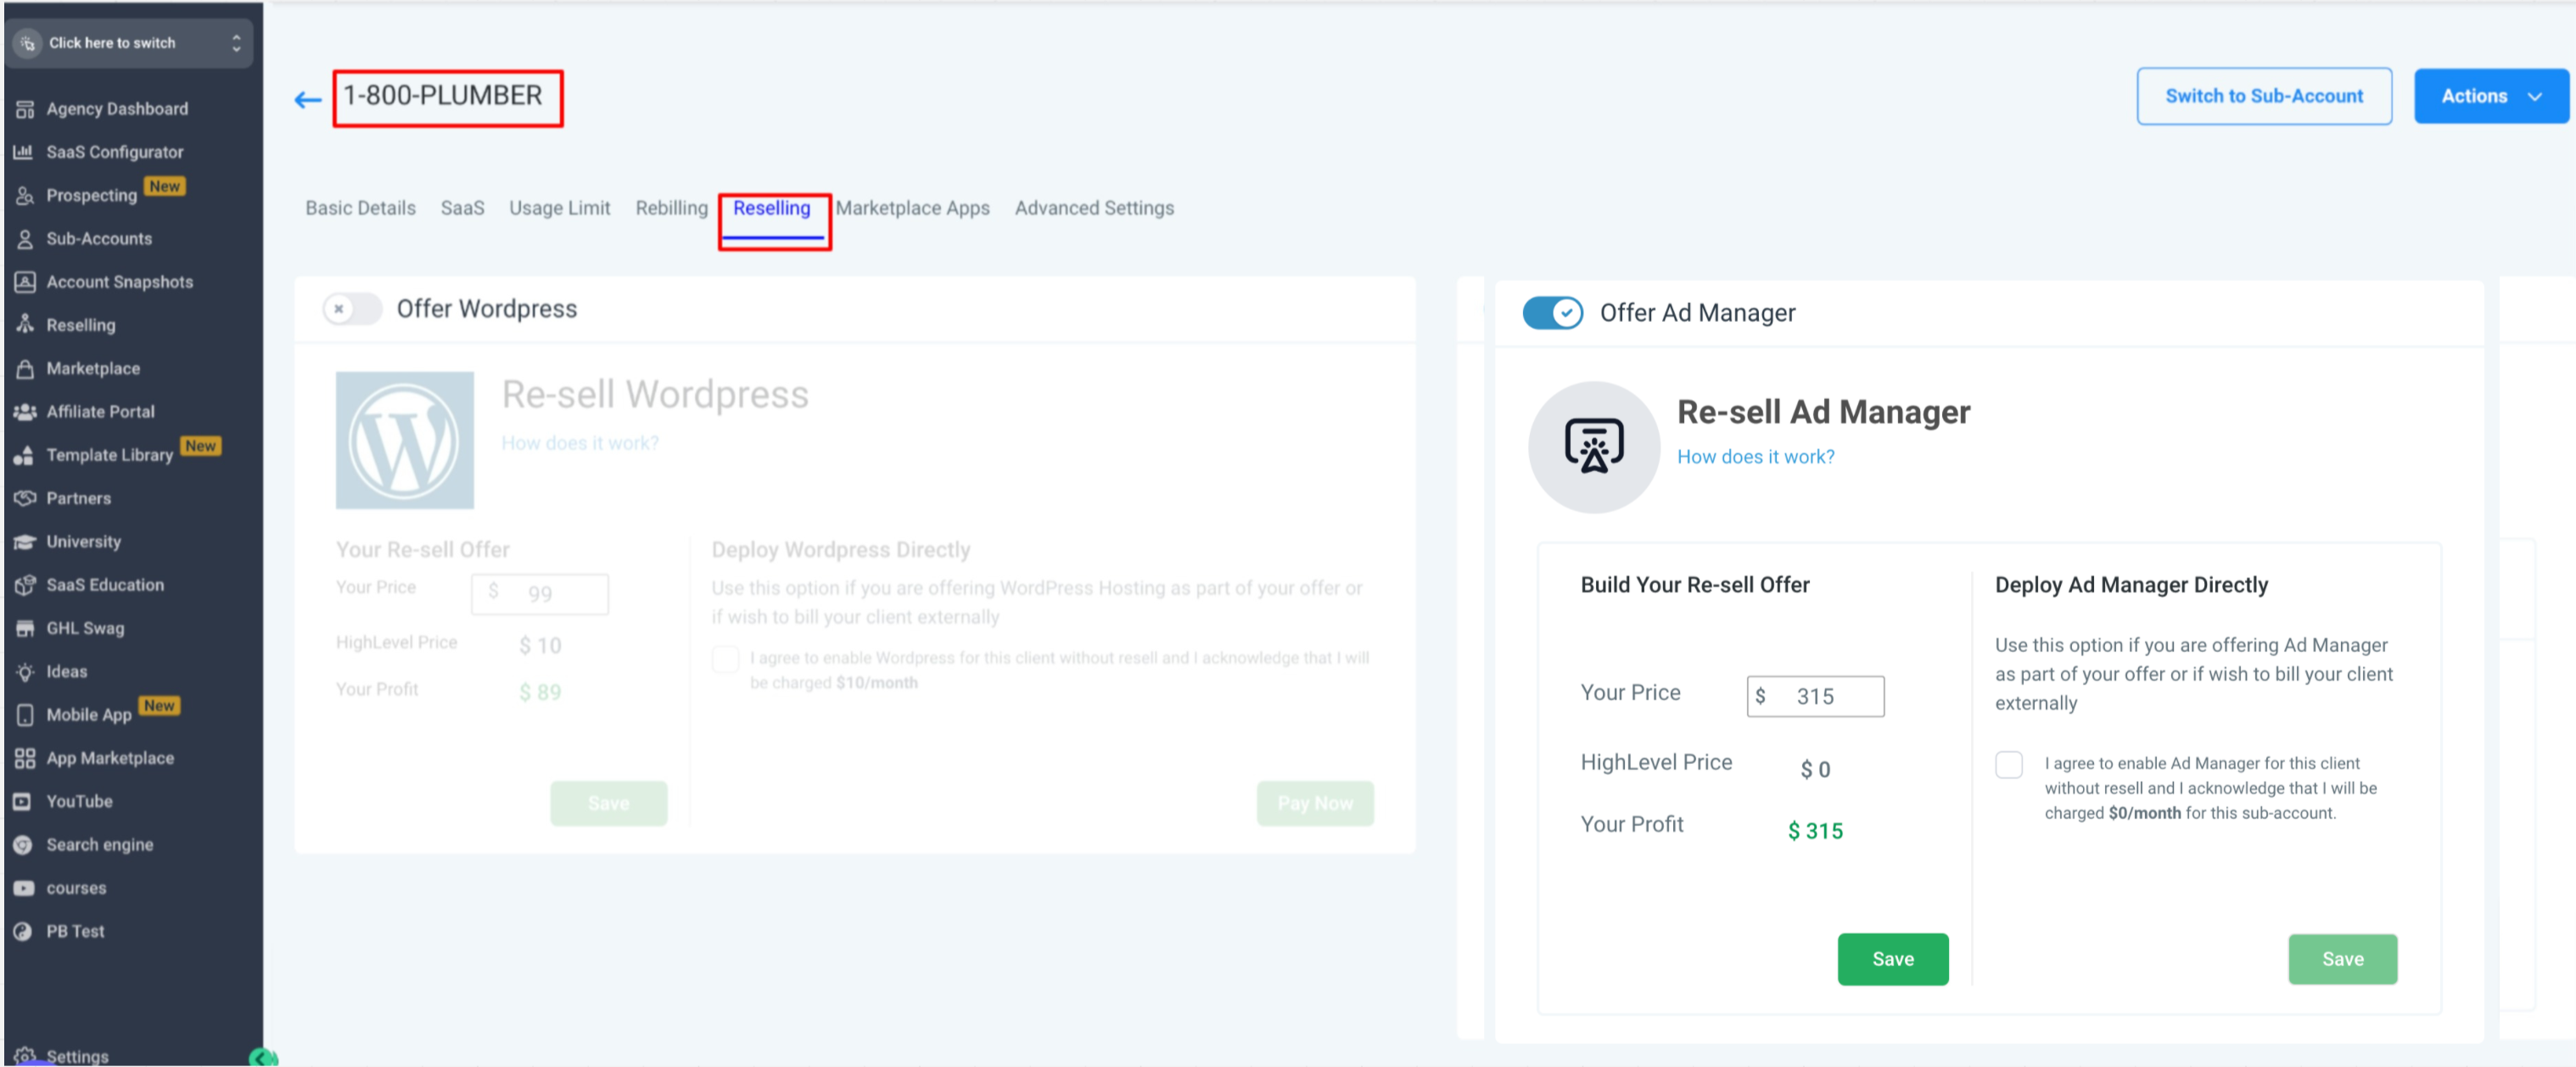Open Settings gear in sidebar

[25, 1055]
